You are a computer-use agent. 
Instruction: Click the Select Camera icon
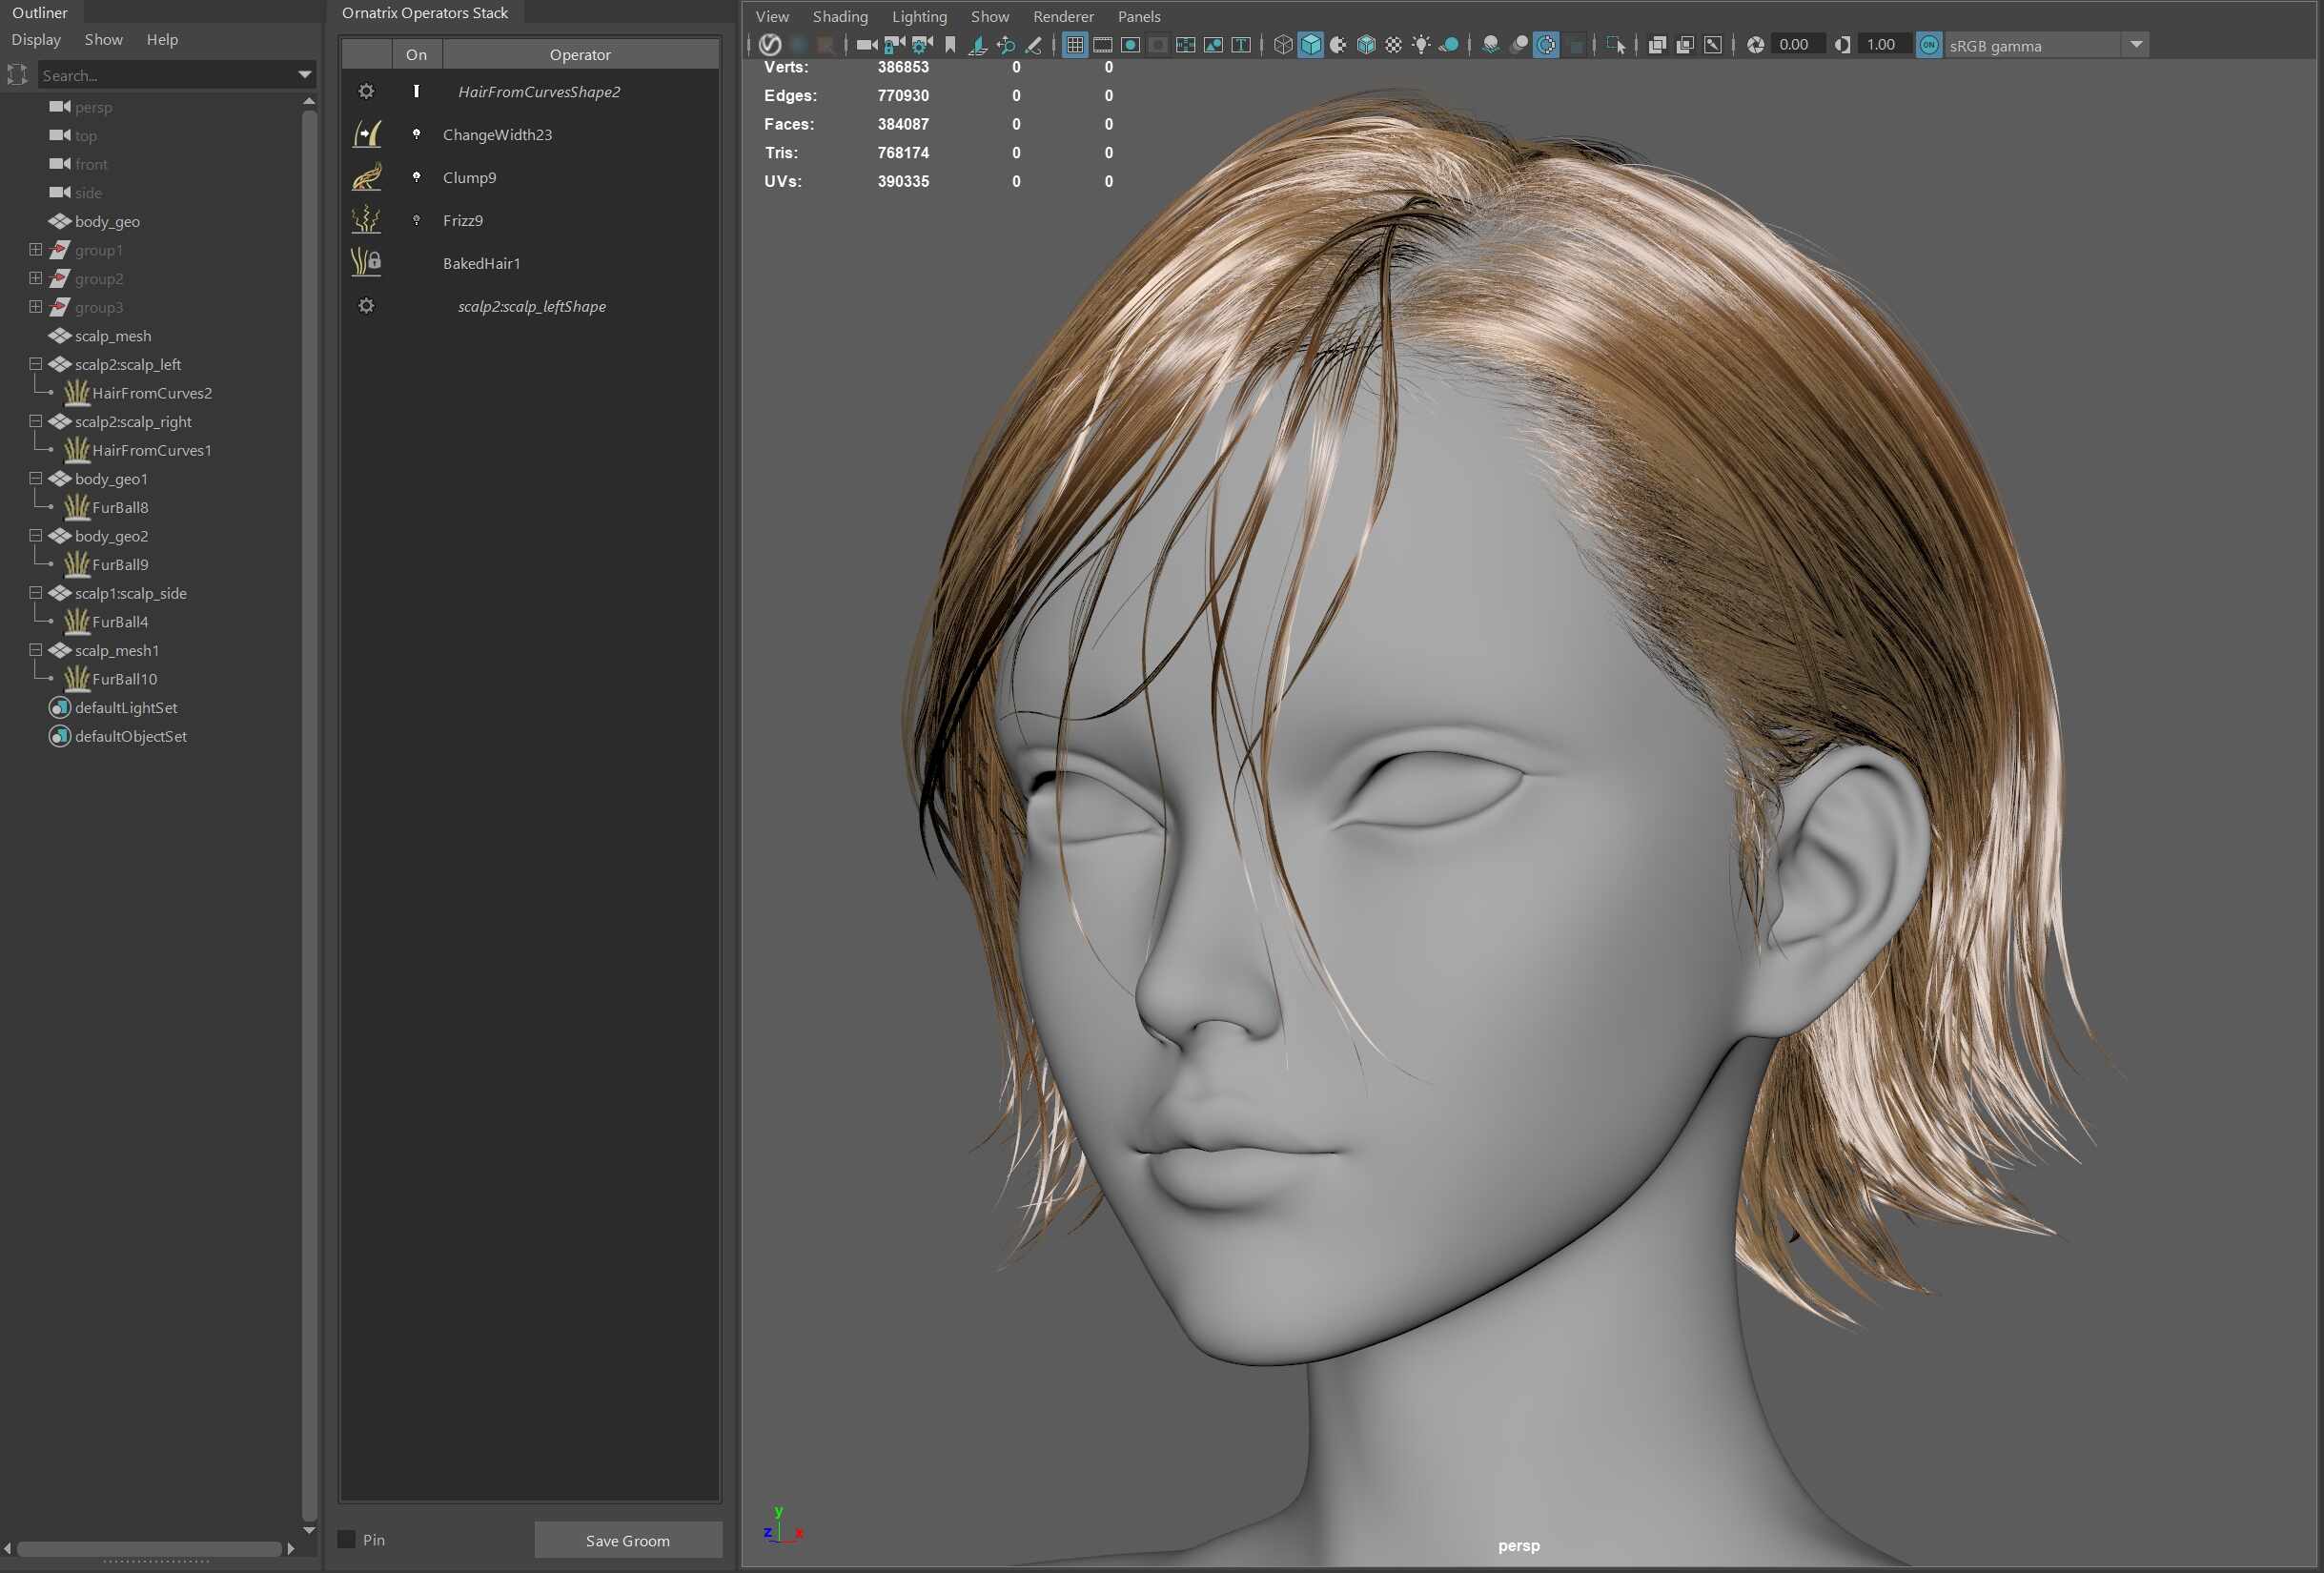point(867,45)
